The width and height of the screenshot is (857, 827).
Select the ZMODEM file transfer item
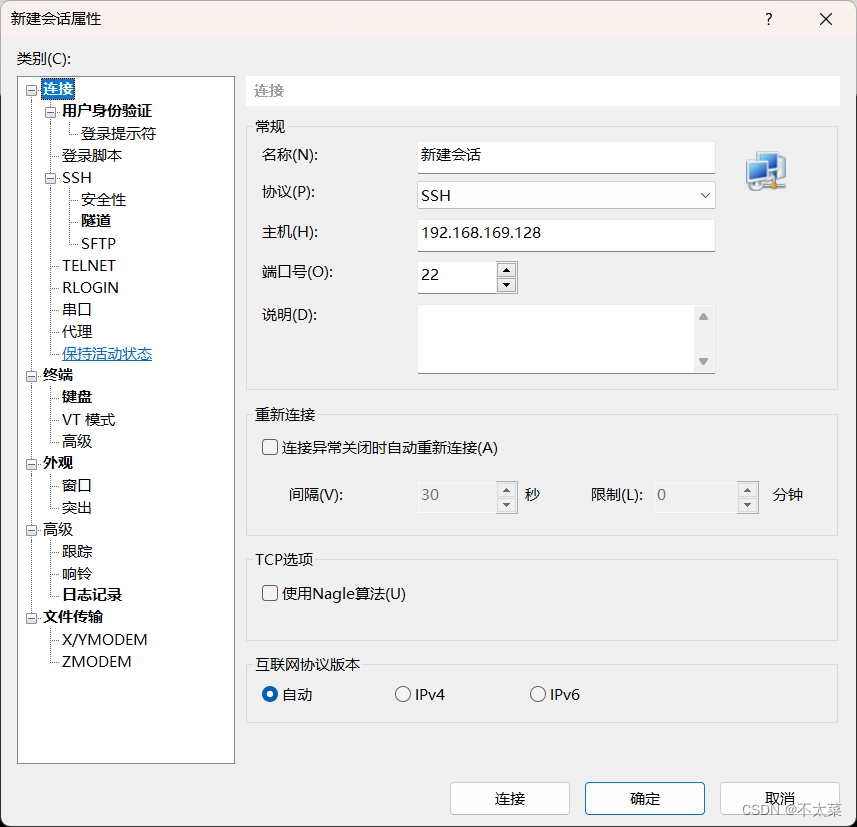click(x=94, y=661)
